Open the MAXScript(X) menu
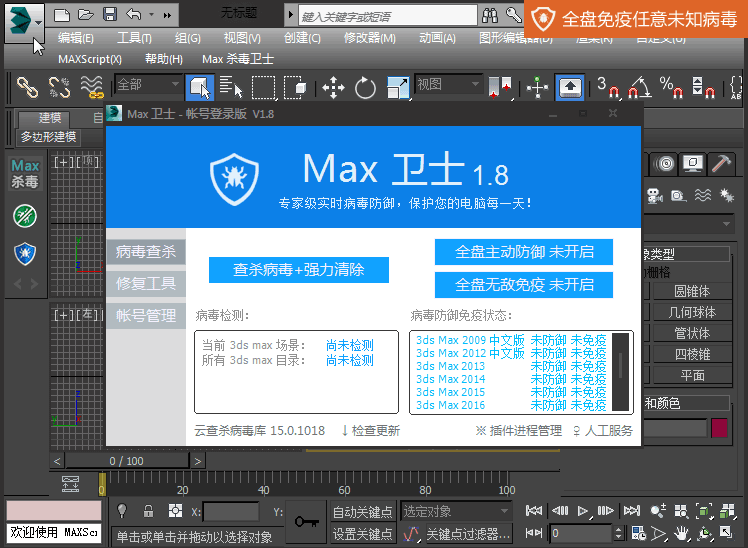This screenshot has width=748, height=548. pos(90,59)
